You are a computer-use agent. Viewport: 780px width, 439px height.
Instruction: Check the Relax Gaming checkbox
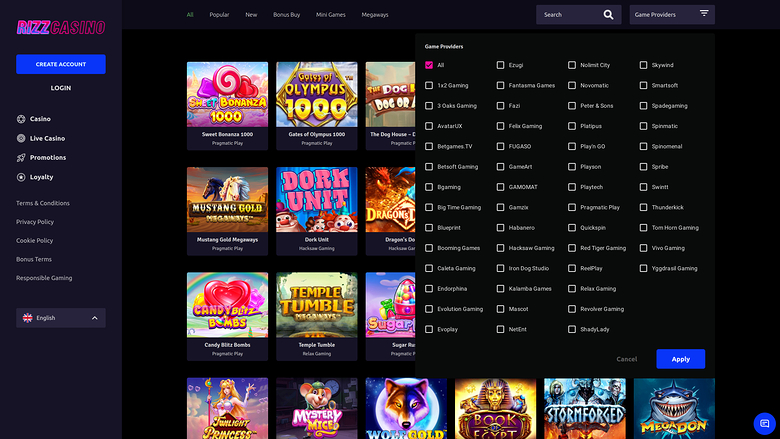(572, 288)
